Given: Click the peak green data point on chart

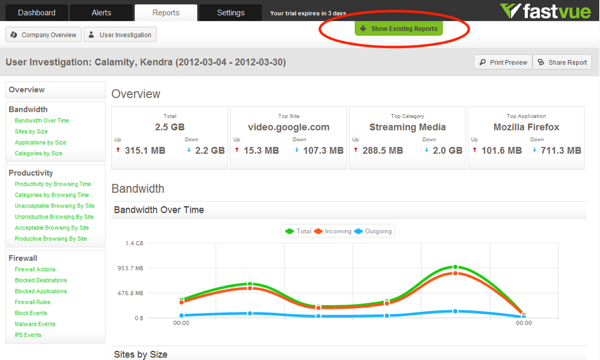Looking at the screenshot, I should [455, 267].
